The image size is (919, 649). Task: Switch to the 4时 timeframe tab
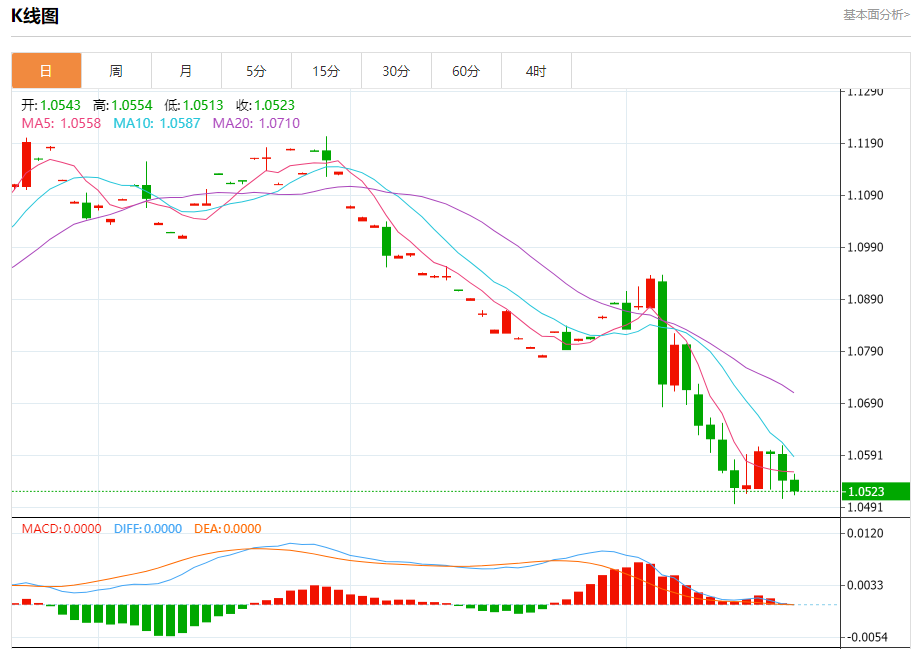(x=536, y=71)
